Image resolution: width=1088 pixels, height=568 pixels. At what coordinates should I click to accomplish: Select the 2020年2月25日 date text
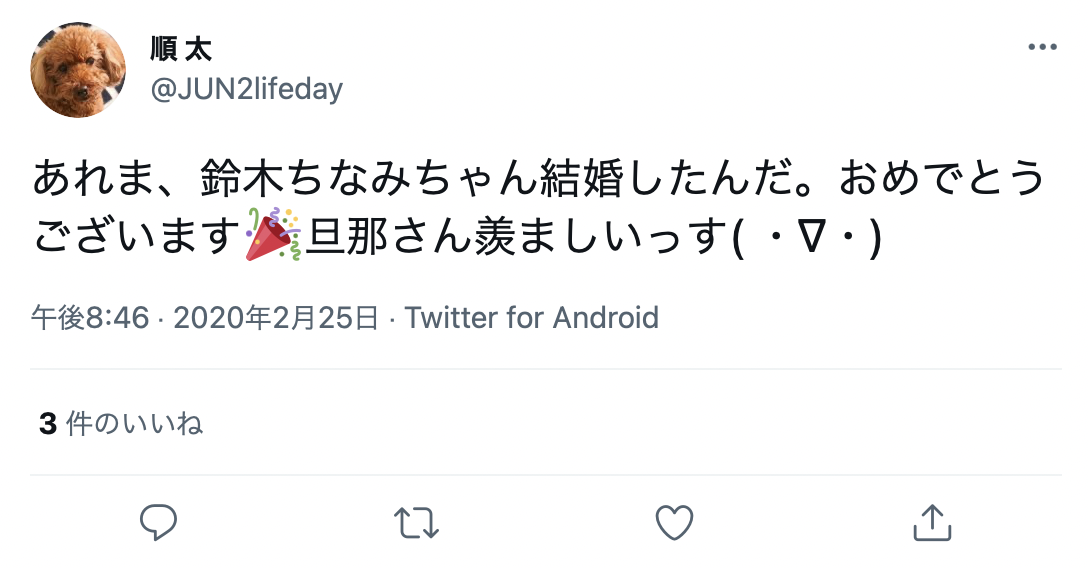coord(276,318)
